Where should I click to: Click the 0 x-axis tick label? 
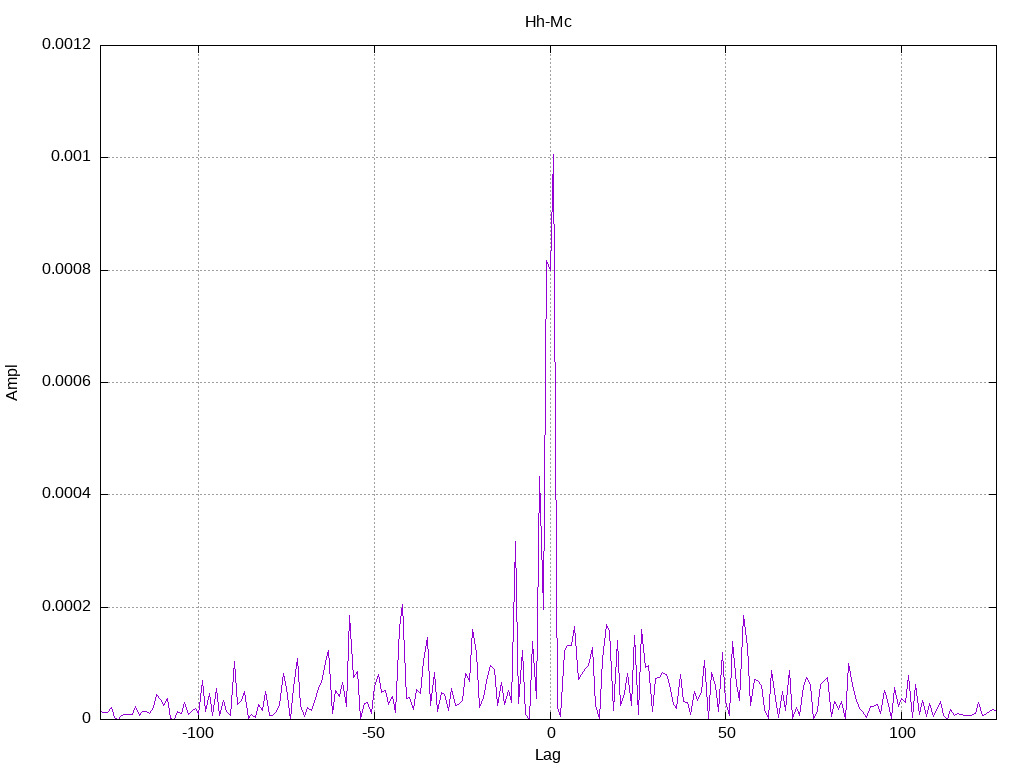pyautogui.click(x=551, y=733)
